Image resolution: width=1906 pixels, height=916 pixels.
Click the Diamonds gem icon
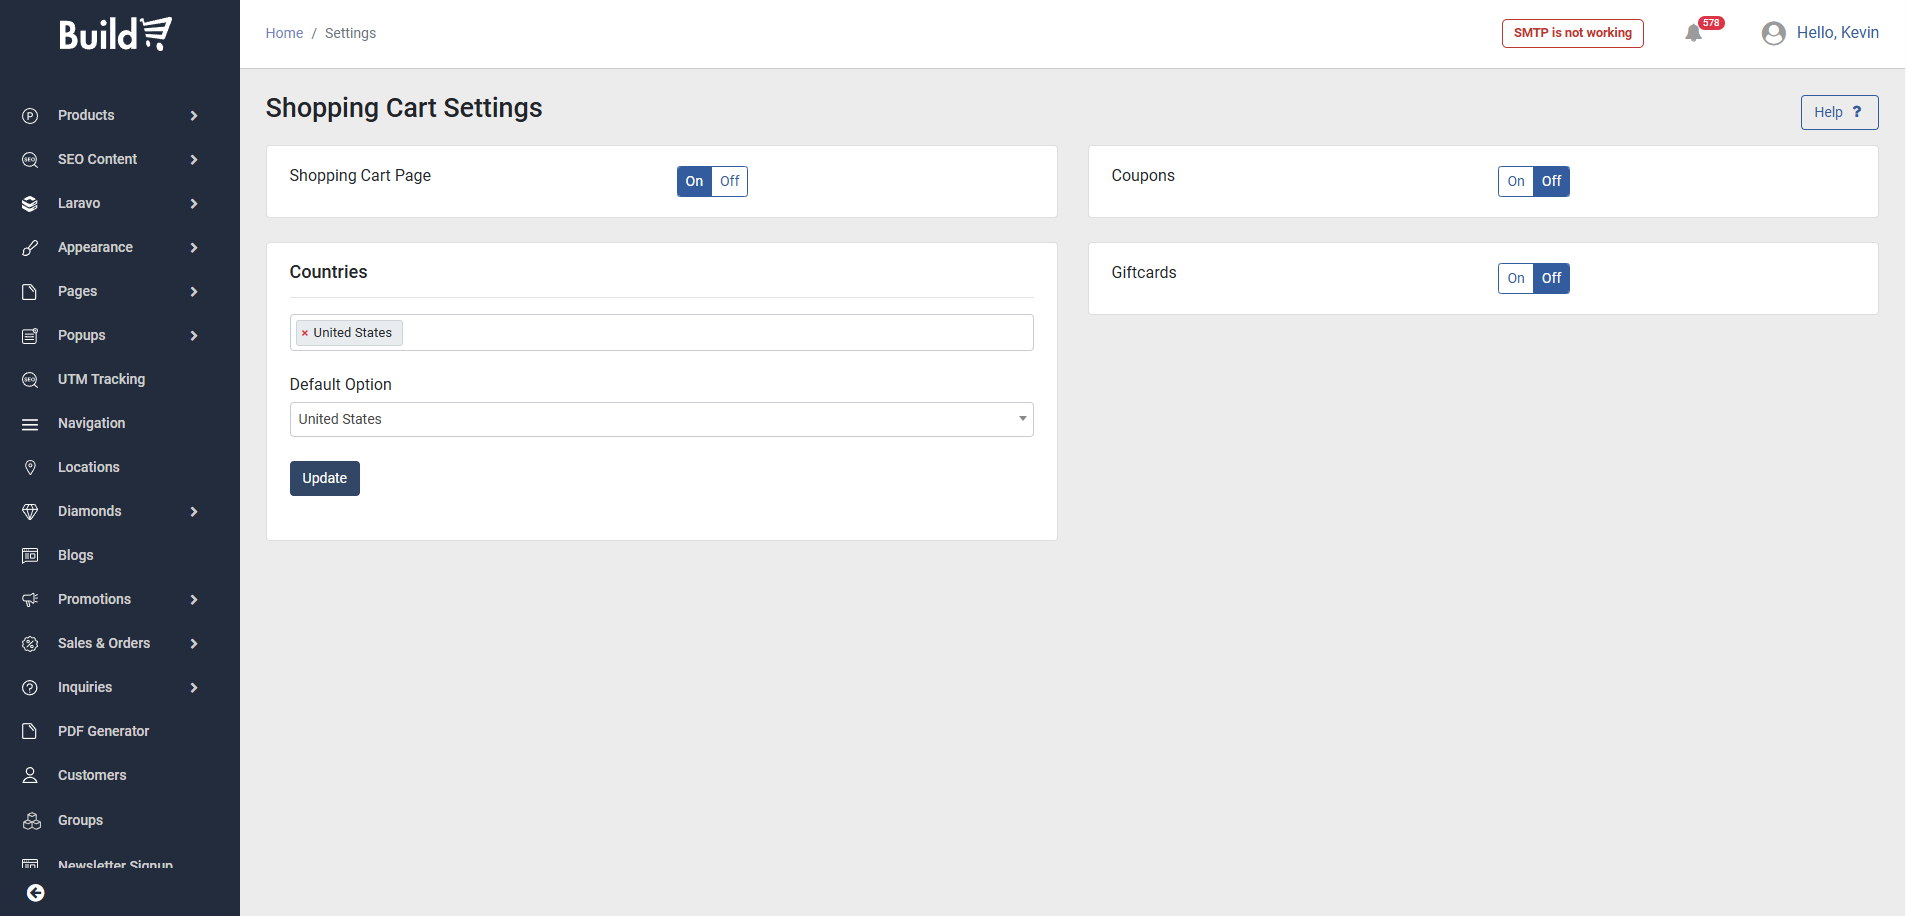[x=30, y=512]
